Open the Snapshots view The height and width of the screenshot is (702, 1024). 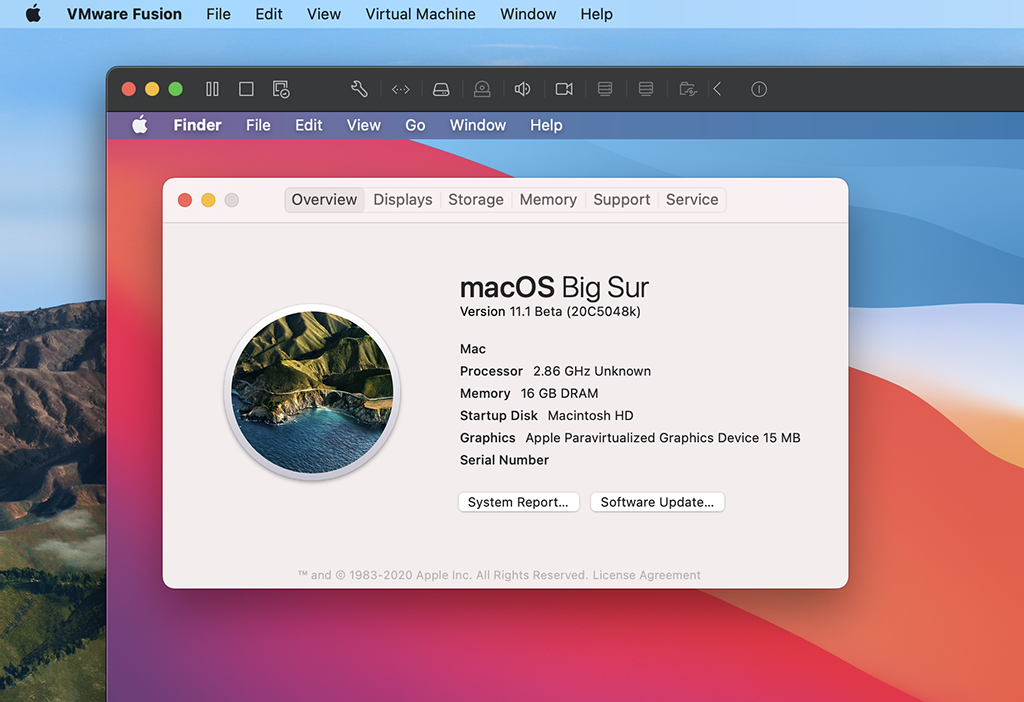280,88
